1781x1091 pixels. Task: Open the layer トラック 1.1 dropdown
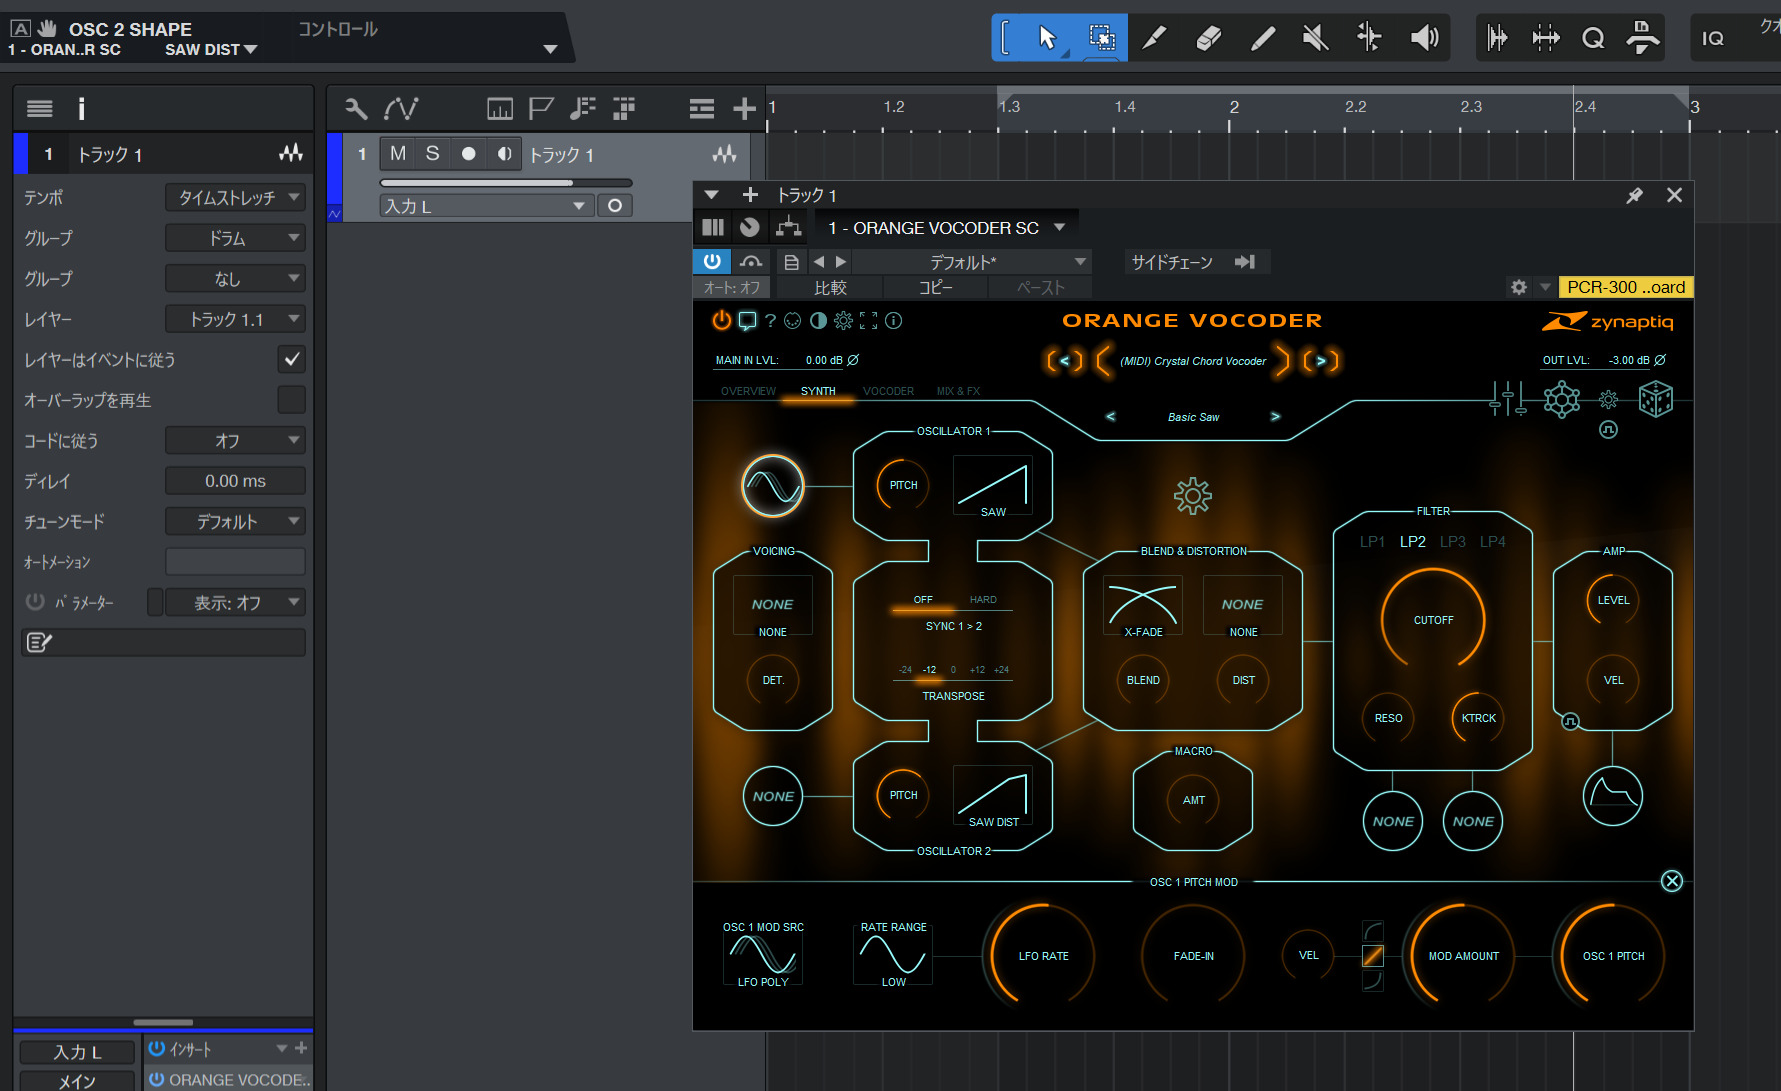[235, 319]
